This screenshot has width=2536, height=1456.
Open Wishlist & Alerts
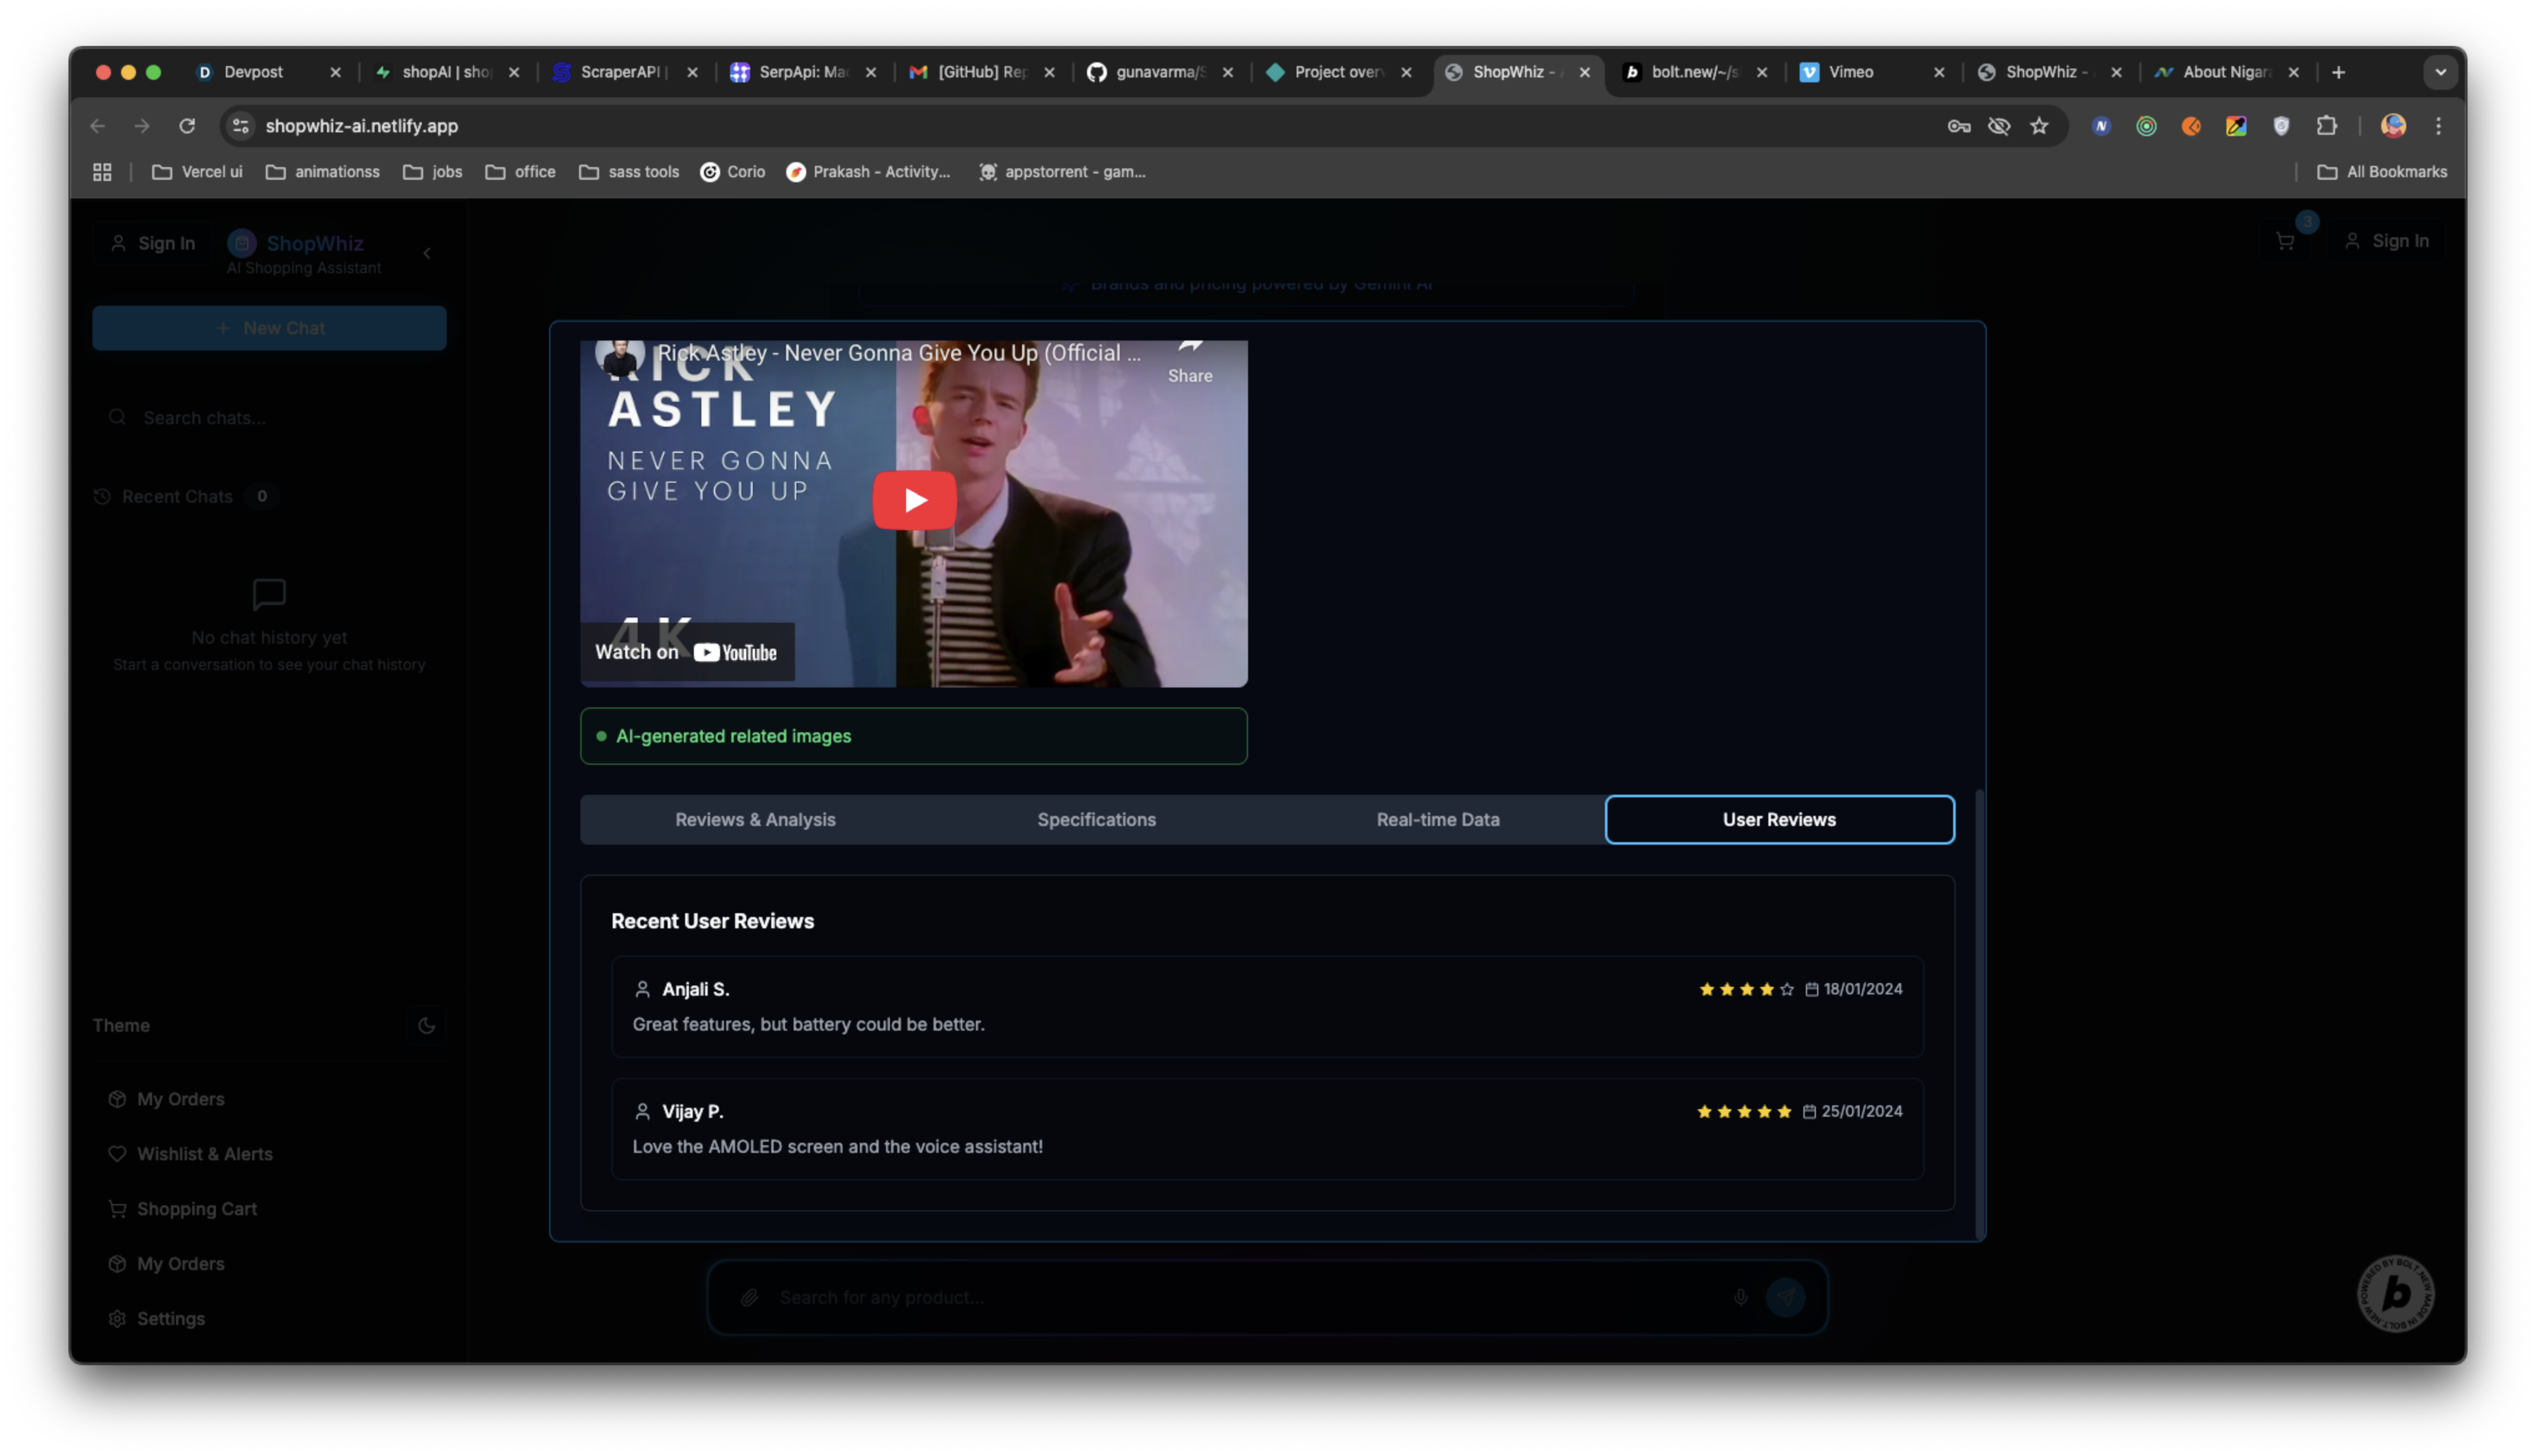(x=204, y=1153)
